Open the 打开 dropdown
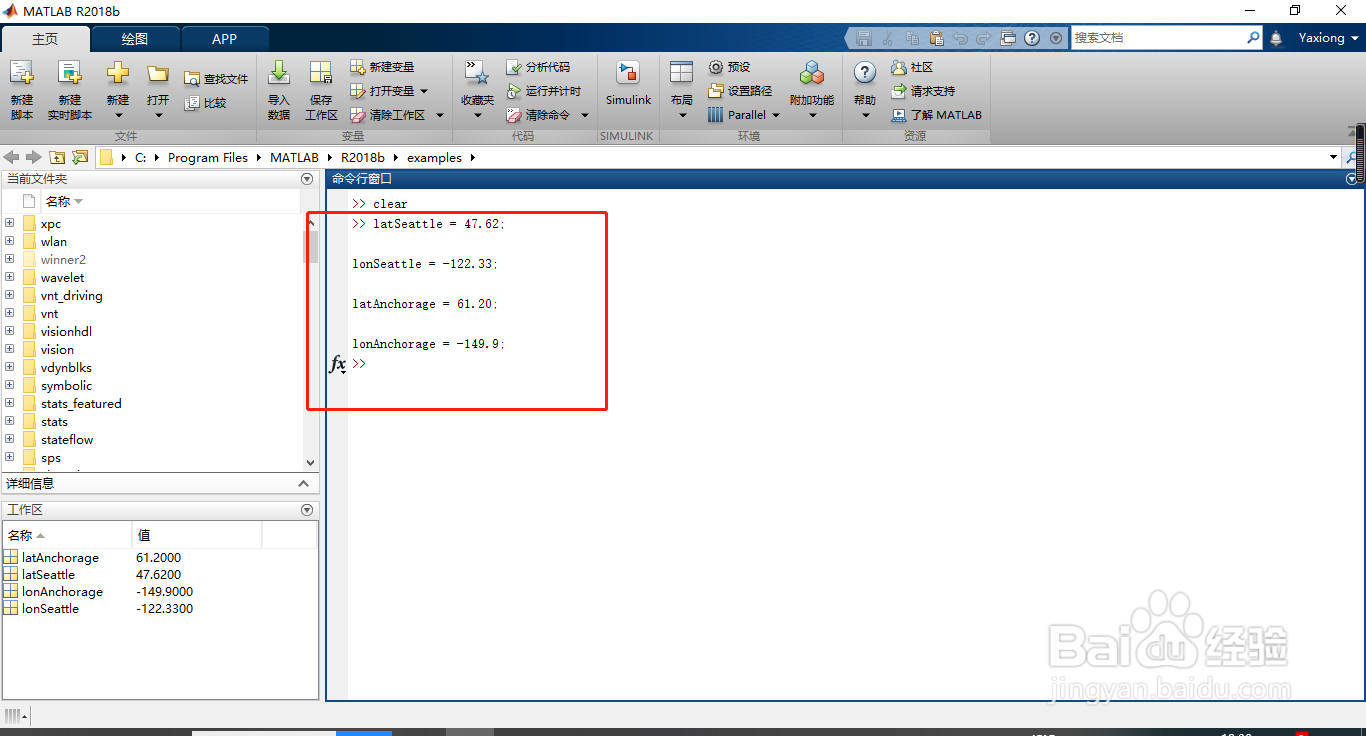 pos(158,115)
